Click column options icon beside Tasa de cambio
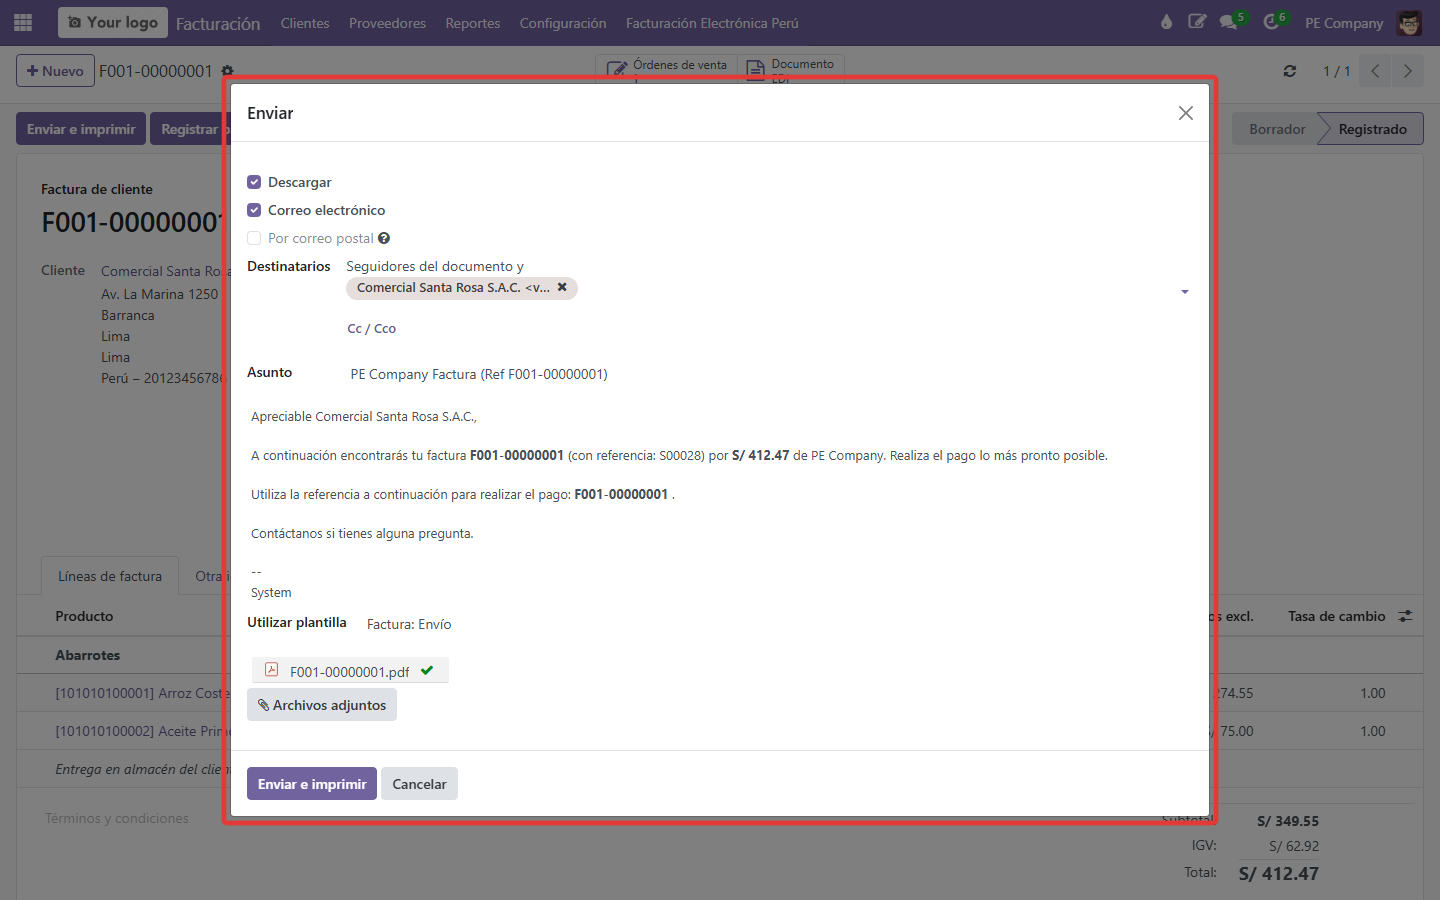This screenshot has height=900, width=1440. 1405,616
